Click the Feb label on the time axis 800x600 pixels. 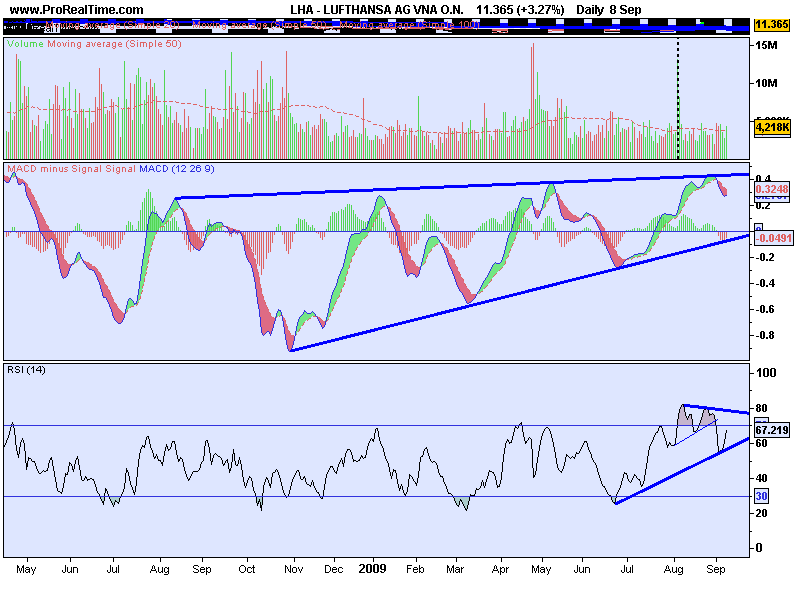[x=415, y=569]
